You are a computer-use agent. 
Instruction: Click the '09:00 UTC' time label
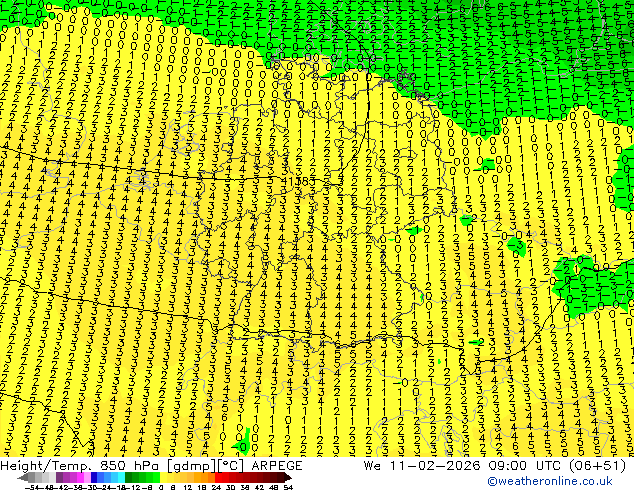[x=526, y=466]
